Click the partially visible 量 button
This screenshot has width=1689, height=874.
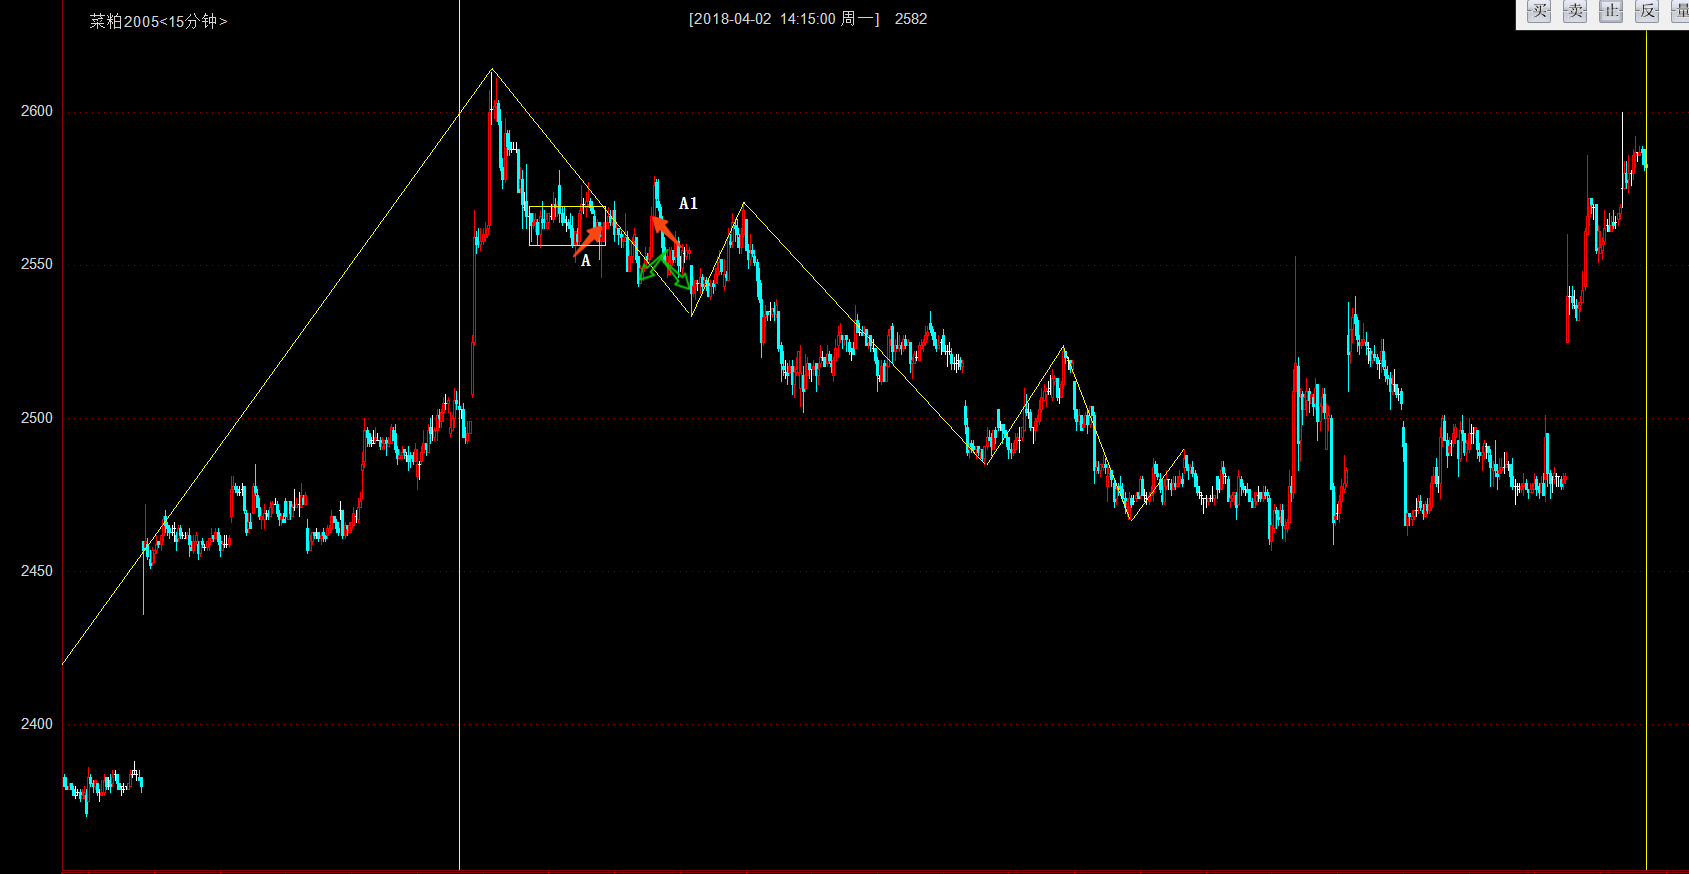point(1680,12)
